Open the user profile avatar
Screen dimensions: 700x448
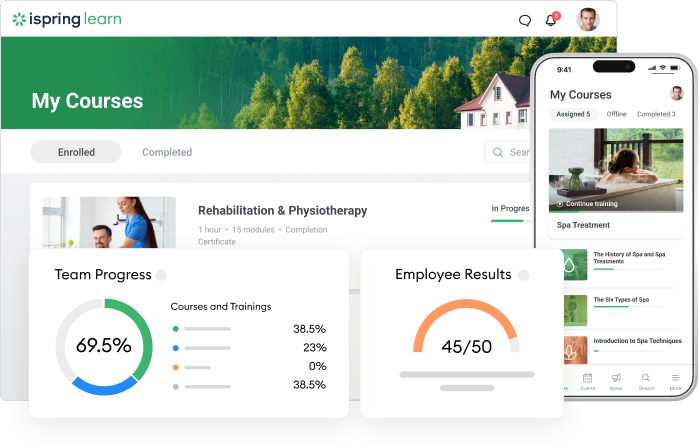click(x=589, y=19)
